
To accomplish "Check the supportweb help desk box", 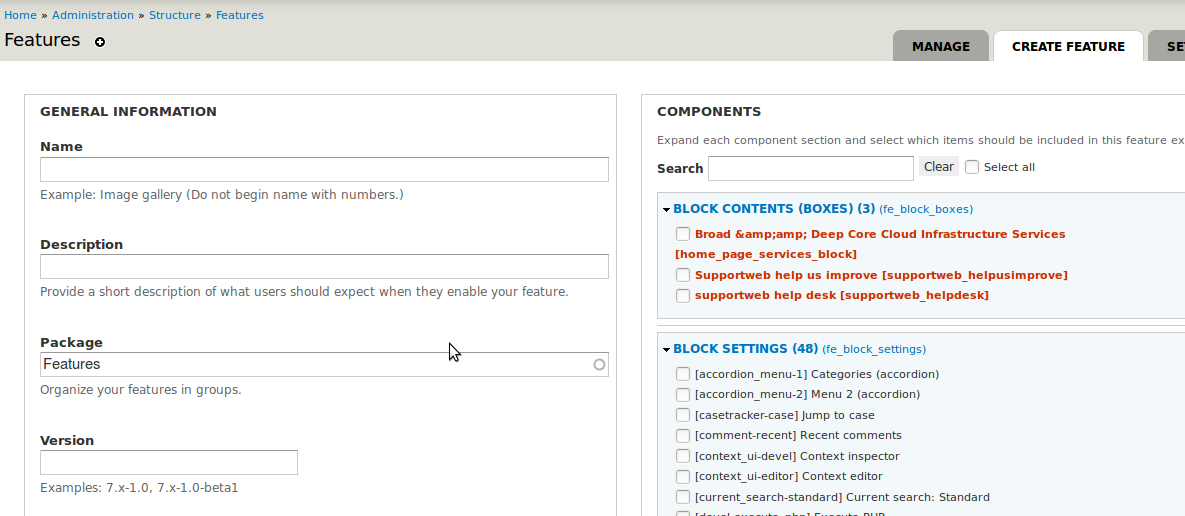I will click(x=683, y=296).
